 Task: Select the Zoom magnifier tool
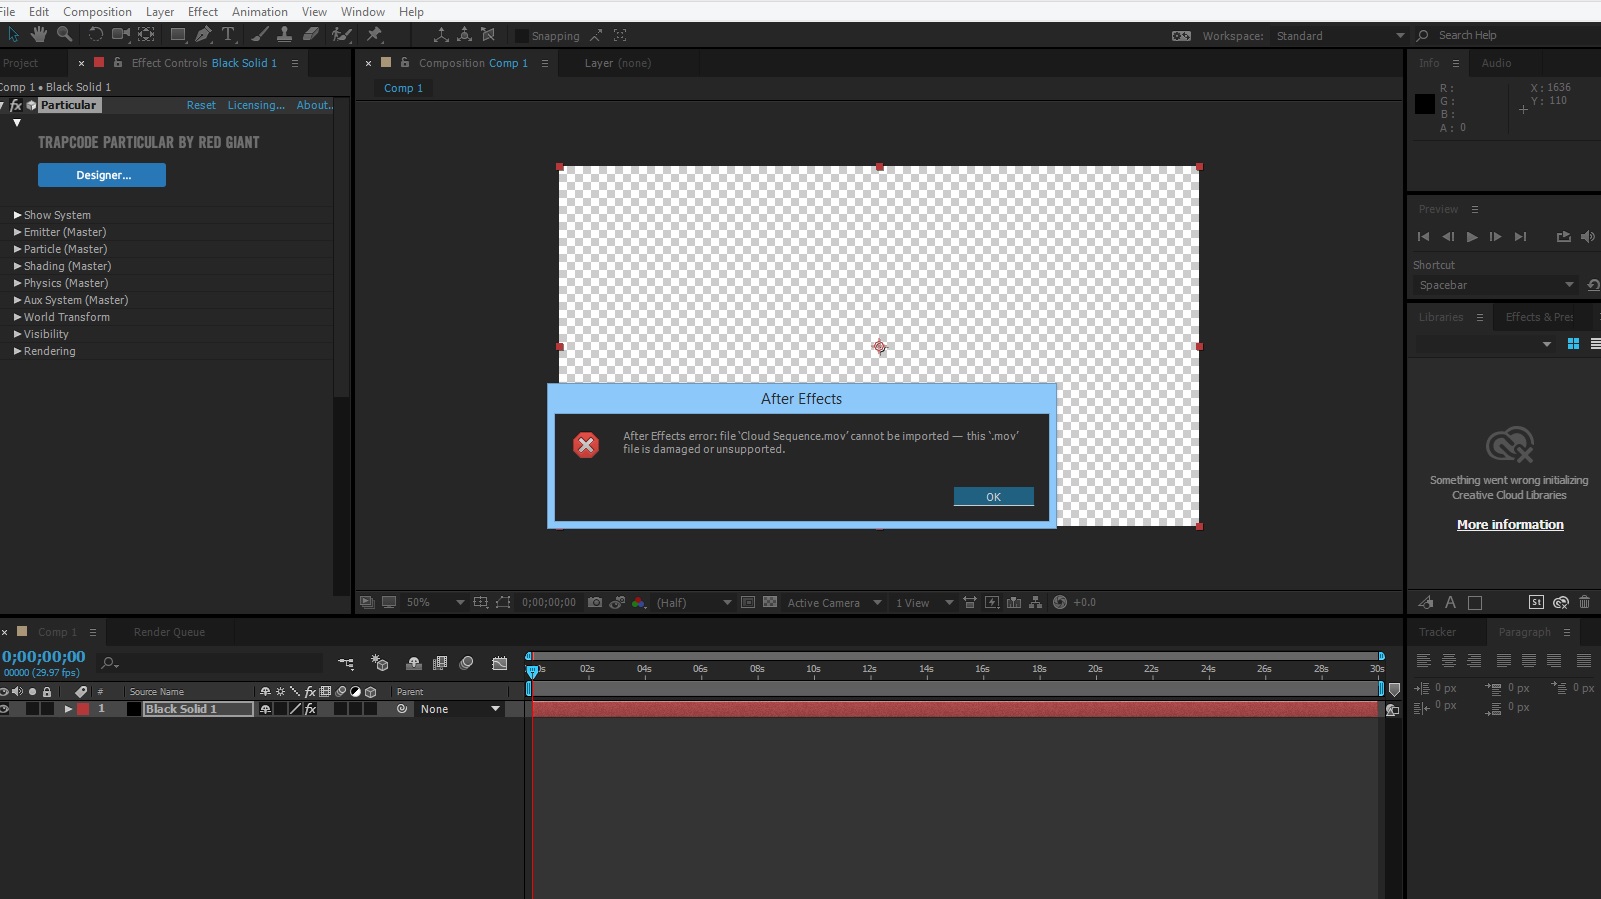(65, 35)
